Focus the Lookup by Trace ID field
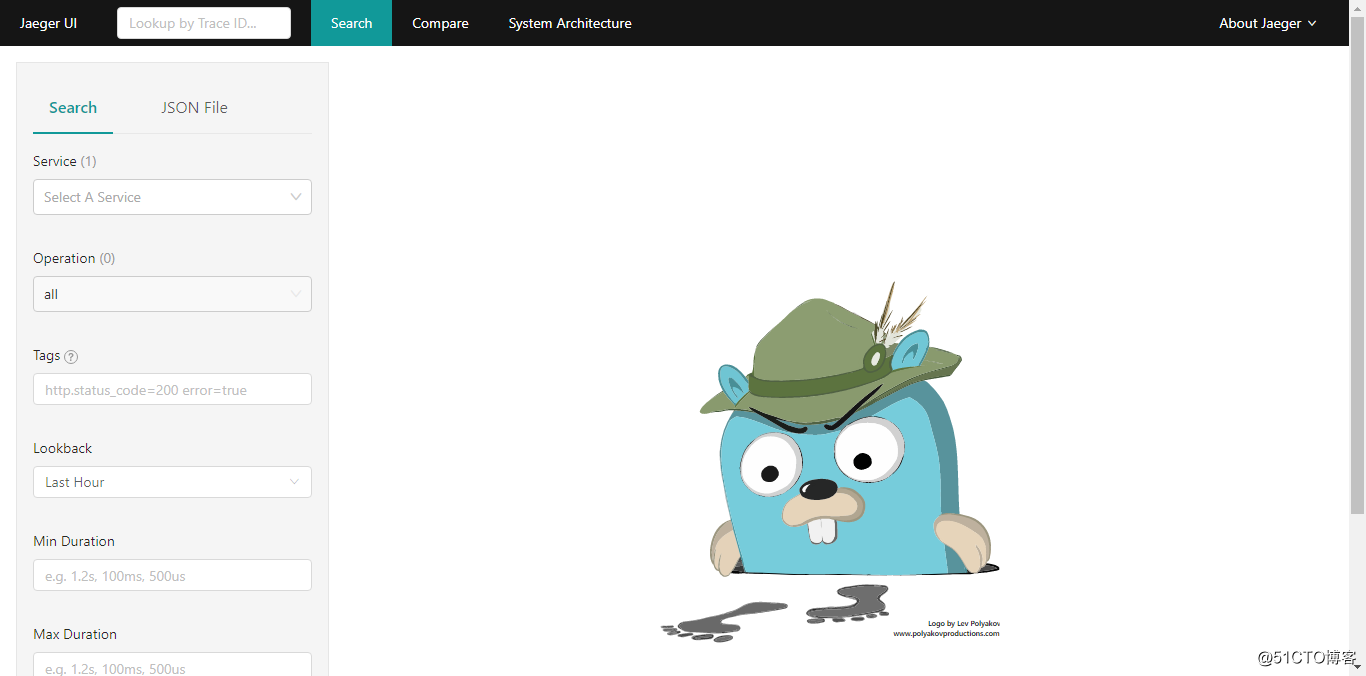Screen dimensions: 1366x676 (204, 23)
